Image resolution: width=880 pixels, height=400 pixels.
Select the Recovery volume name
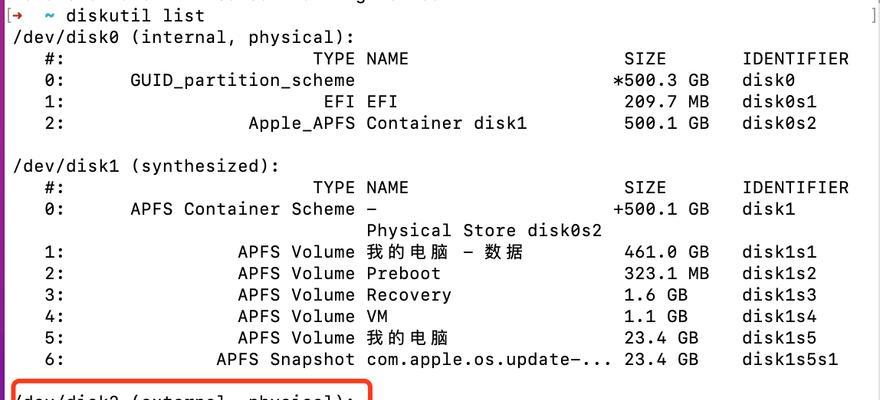click(409, 295)
